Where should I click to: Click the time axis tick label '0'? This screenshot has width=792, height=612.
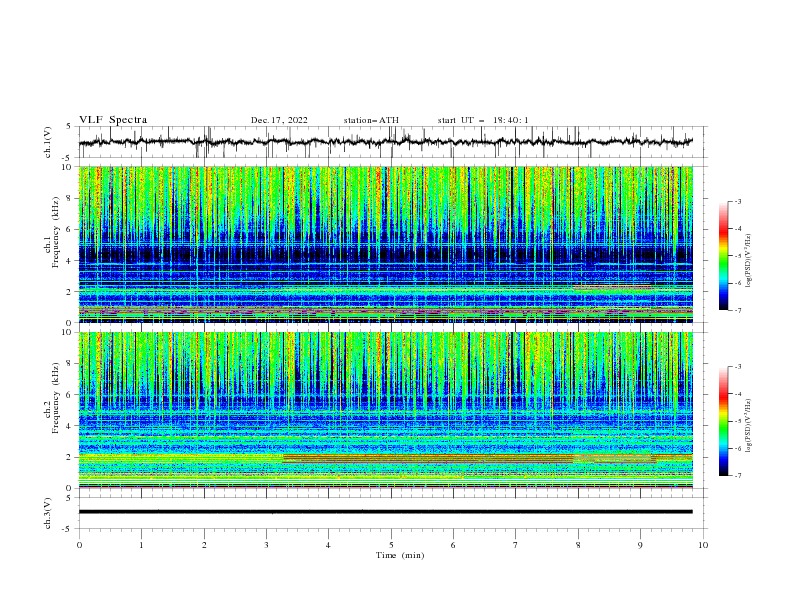tap(79, 545)
